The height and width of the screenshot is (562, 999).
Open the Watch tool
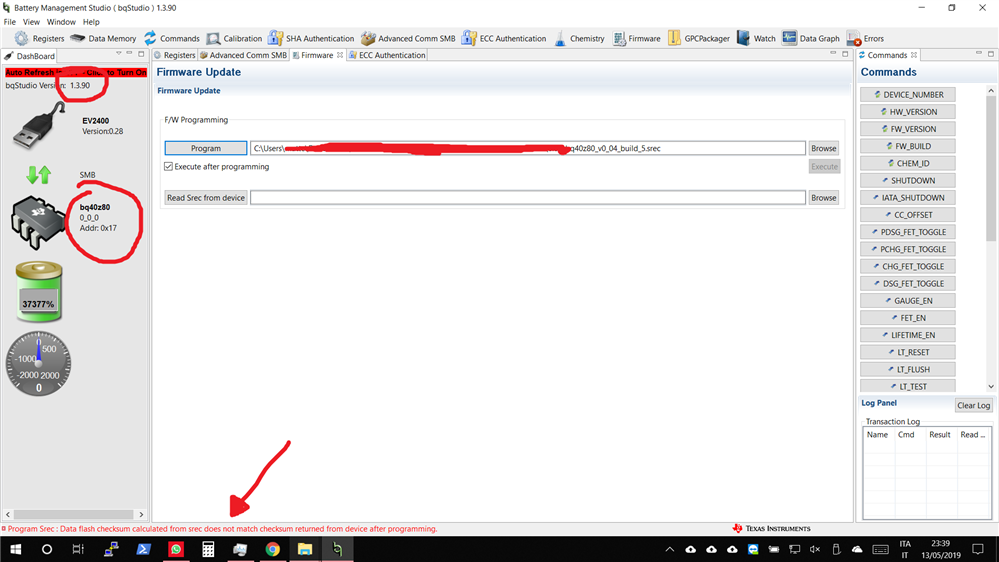pyautogui.click(x=756, y=38)
